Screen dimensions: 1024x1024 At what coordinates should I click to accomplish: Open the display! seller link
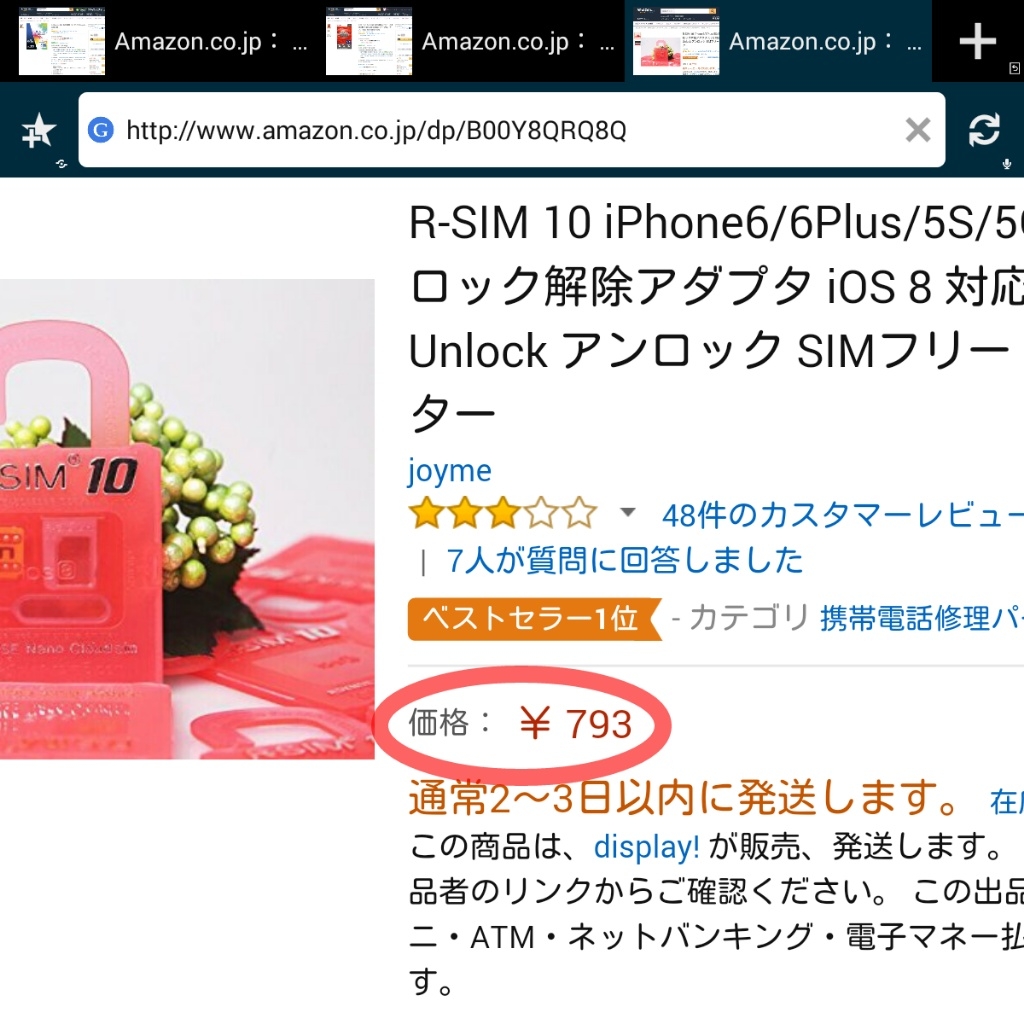coord(647,847)
